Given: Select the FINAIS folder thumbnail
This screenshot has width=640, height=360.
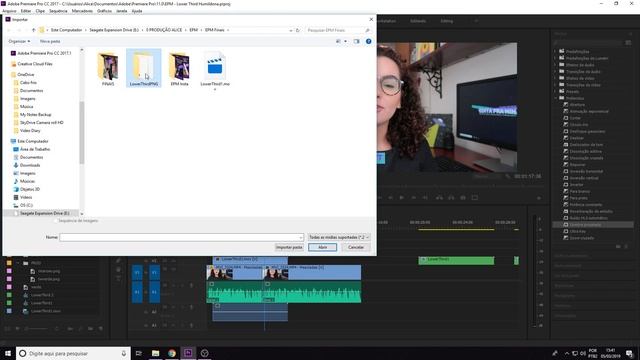Looking at the screenshot, I should [108, 69].
